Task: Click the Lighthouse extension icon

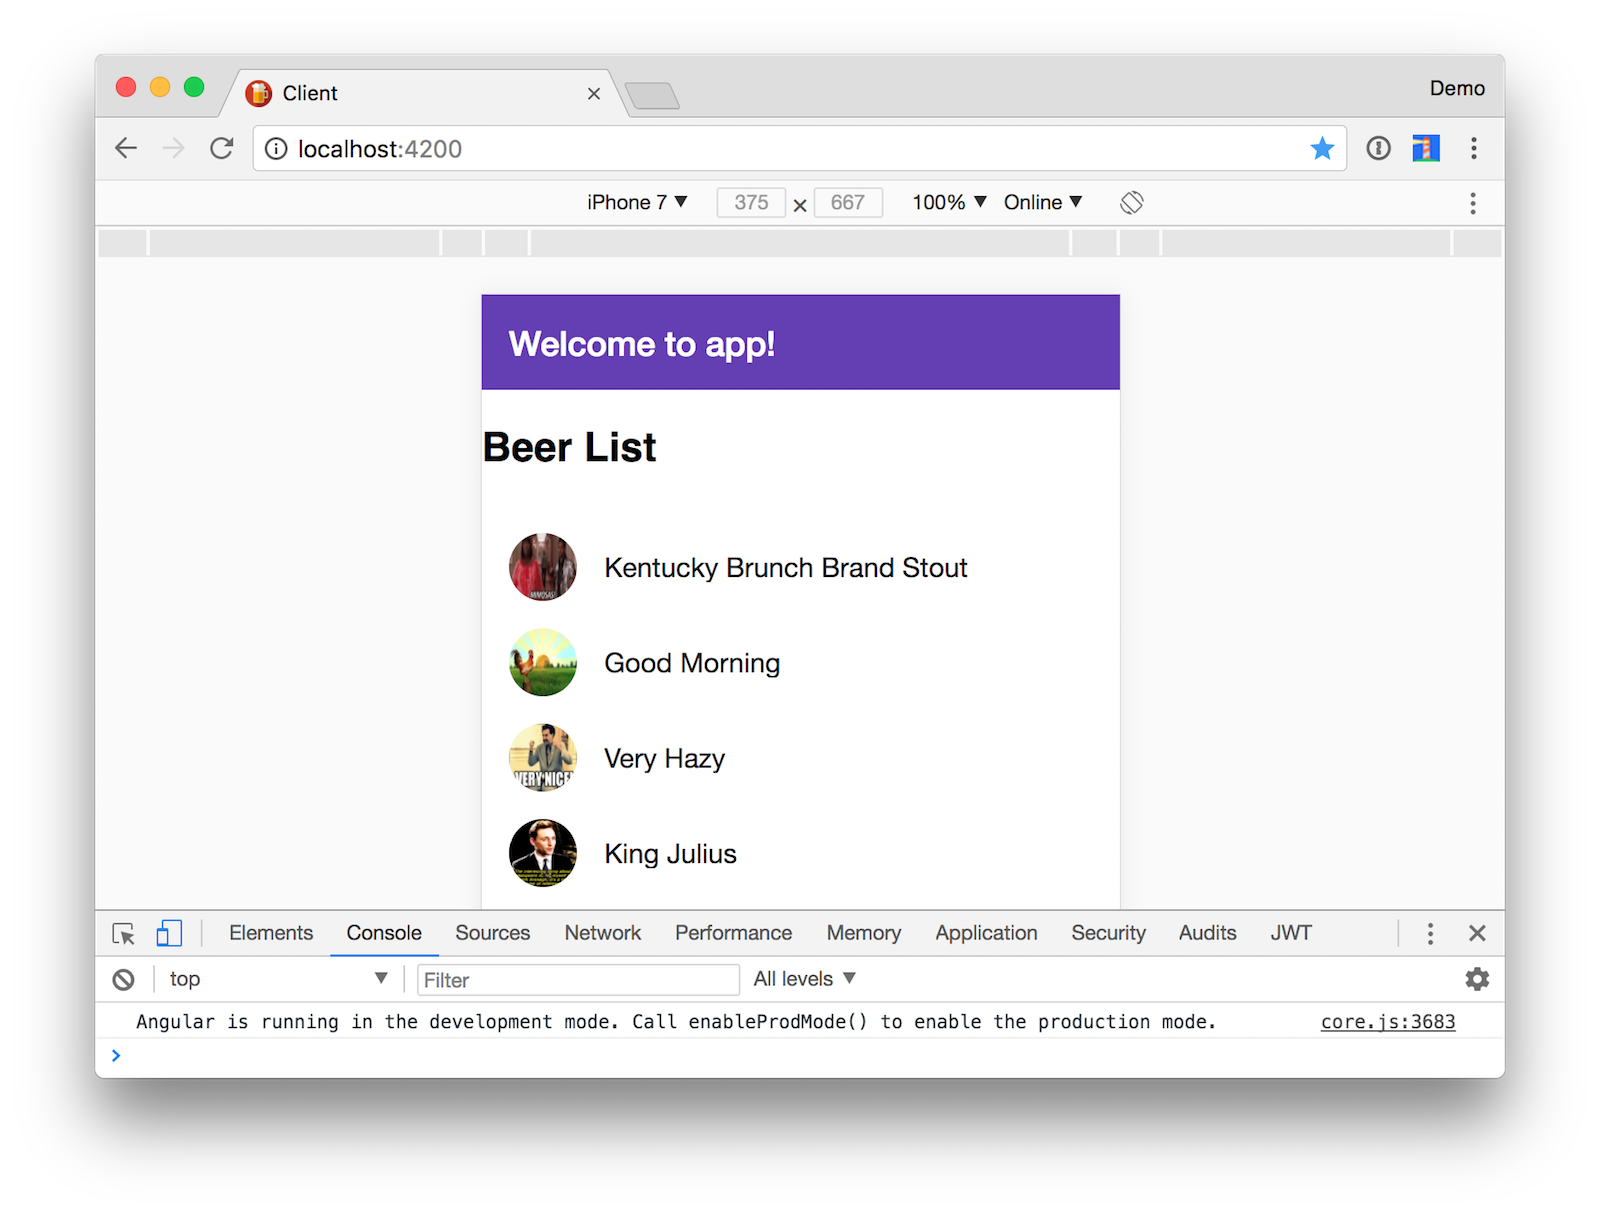Action: click(x=1425, y=149)
